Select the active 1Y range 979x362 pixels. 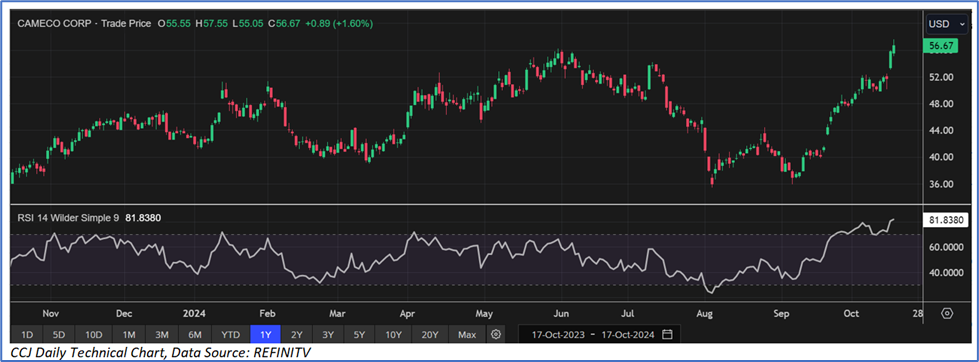coord(265,334)
